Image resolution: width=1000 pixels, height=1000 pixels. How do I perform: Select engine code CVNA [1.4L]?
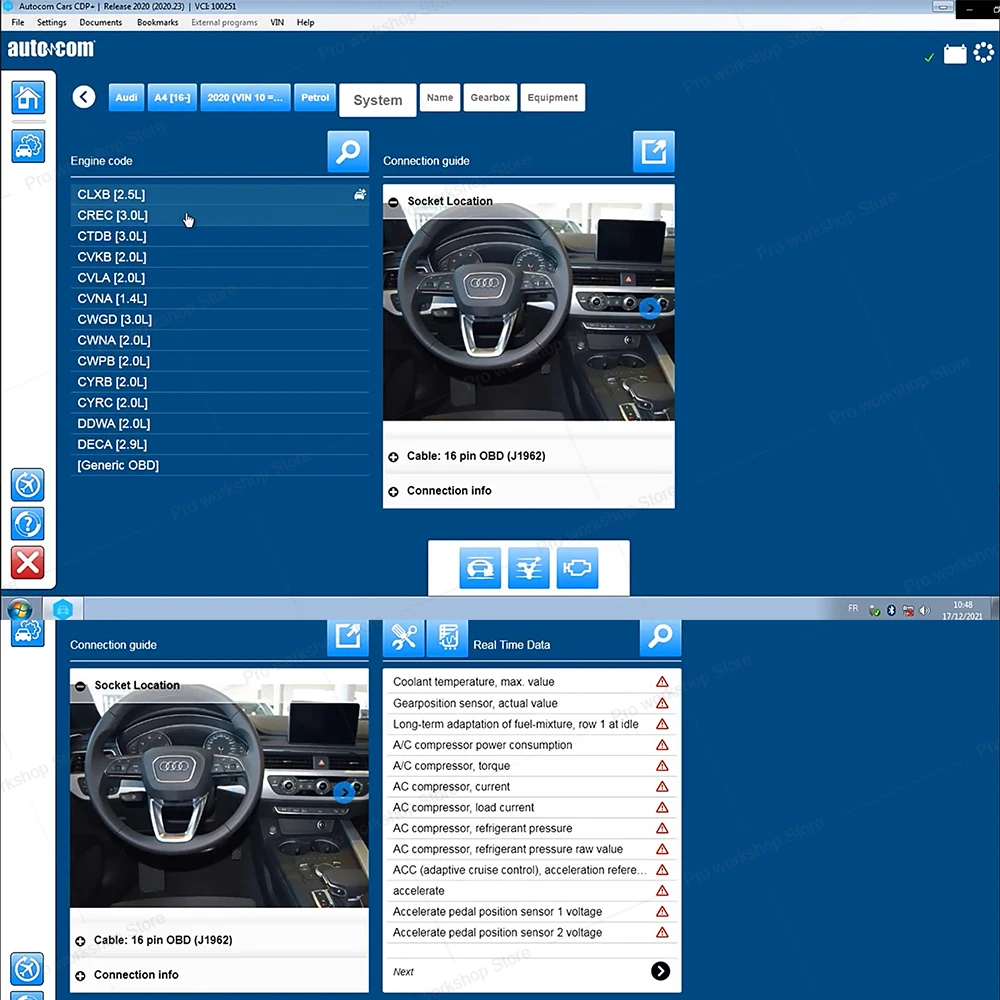click(112, 299)
